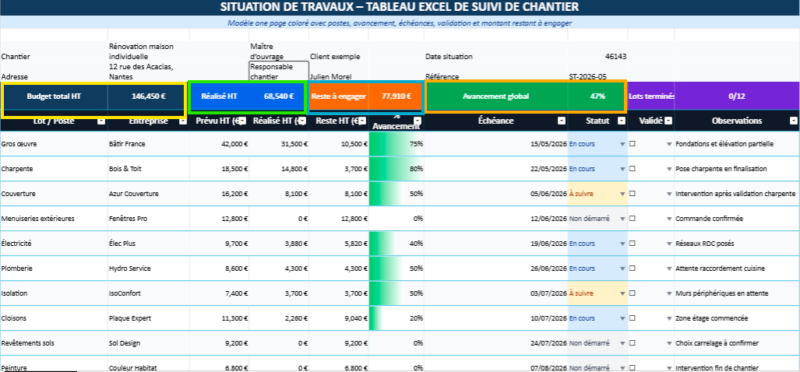Select the Bâtir France company cell
Viewport: 800px width, 372px height.
[x=148, y=144]
